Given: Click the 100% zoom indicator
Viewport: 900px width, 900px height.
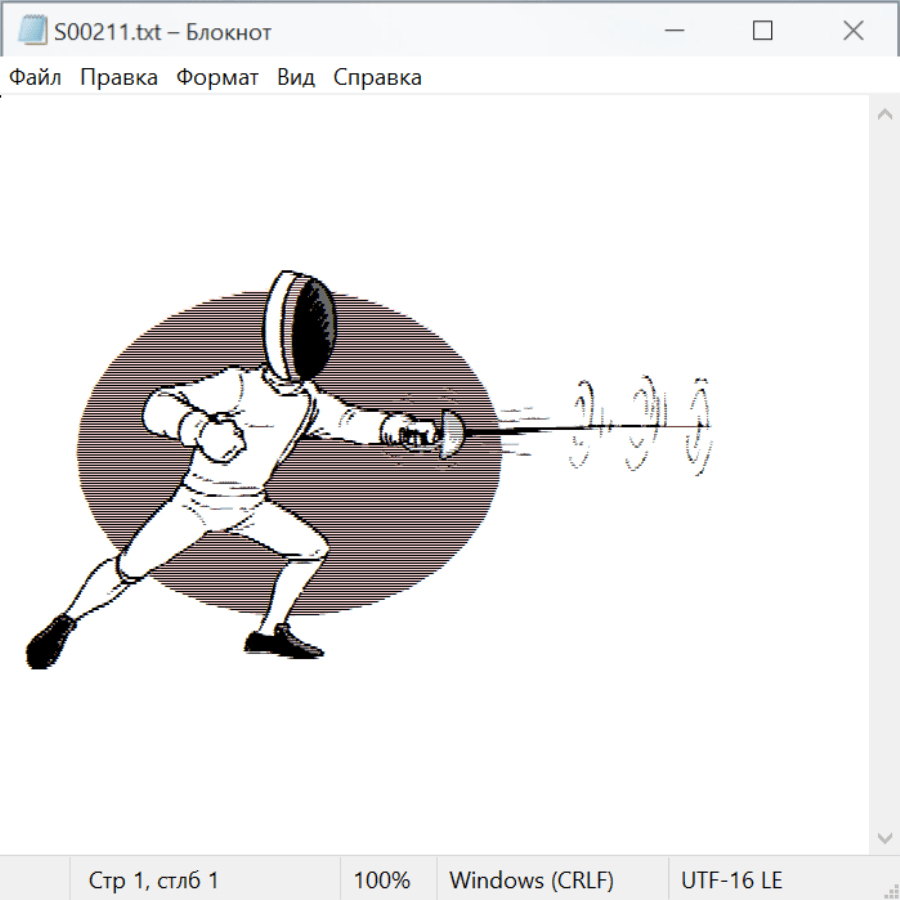Looking at the screenshot, I should pos(382,881).
